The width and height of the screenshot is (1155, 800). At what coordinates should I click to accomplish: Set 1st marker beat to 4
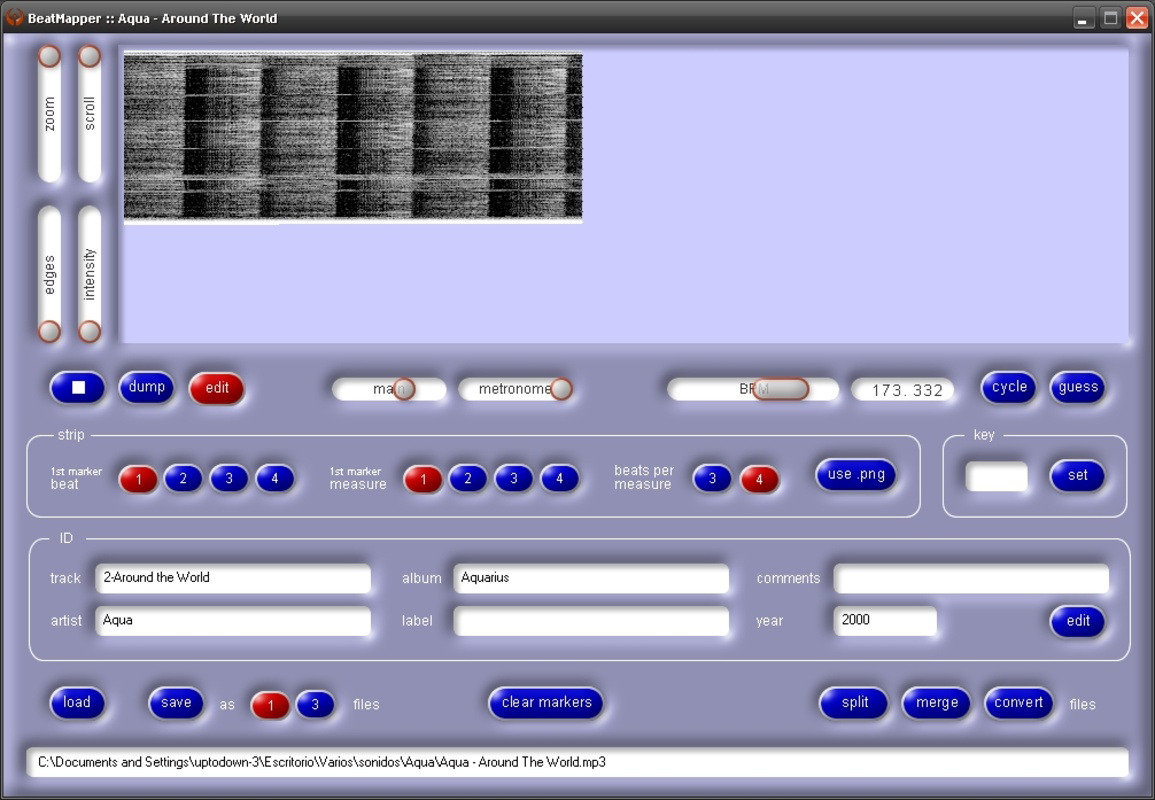click(x=275, y=479)
